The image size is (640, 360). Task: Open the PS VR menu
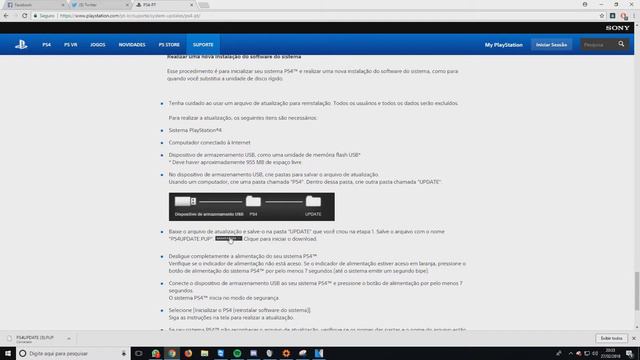[x=71, y=44]
